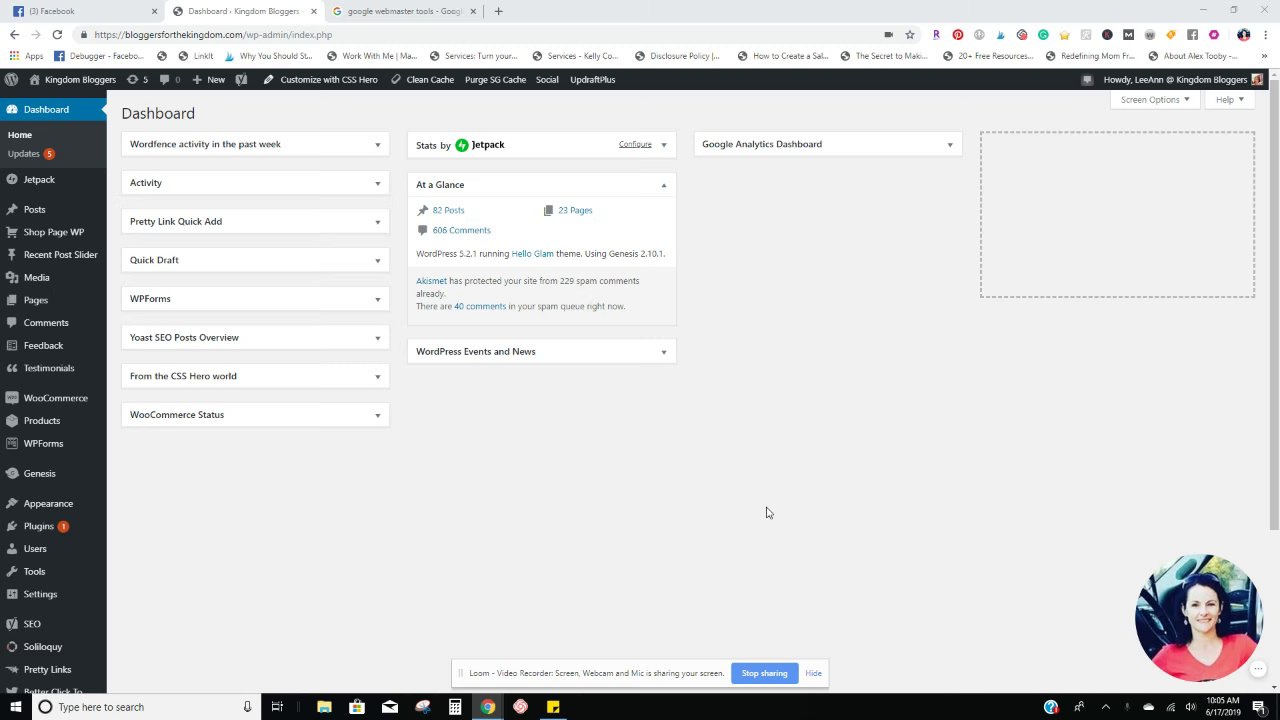
Task: Expand the Activity widget
Action: (x=377, y=183)
